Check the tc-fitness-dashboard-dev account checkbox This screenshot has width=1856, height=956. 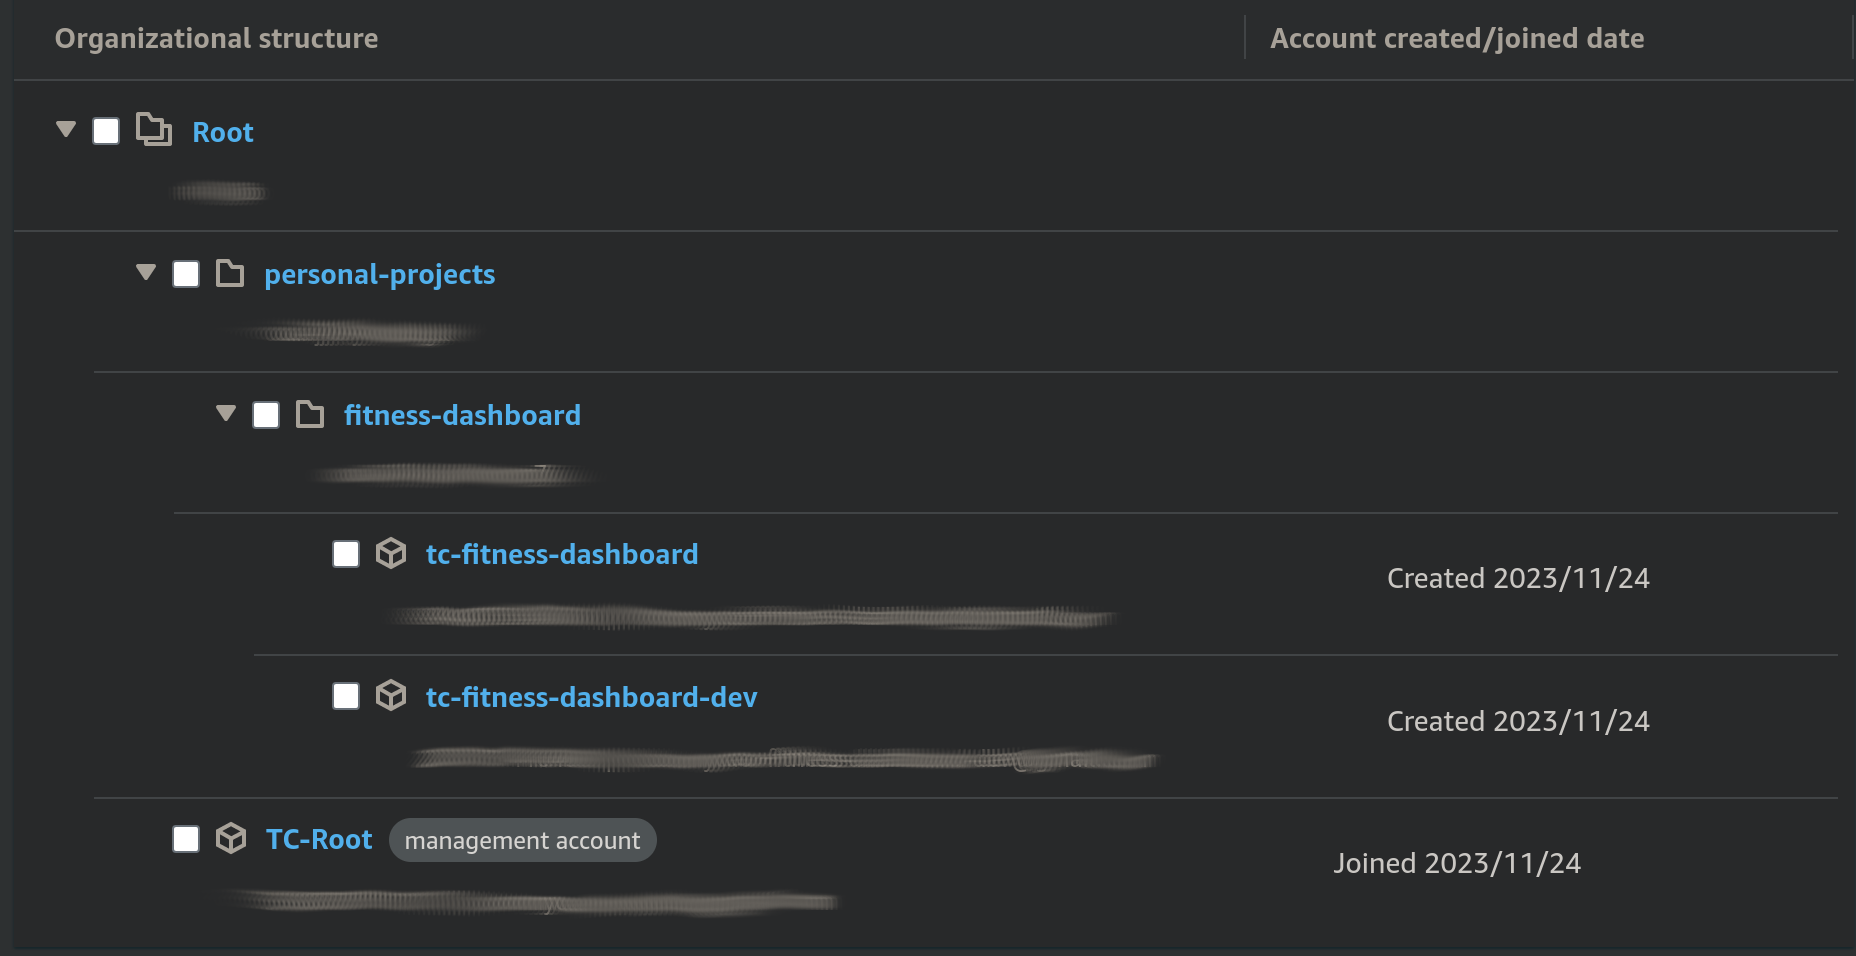(x=346, y=696)
